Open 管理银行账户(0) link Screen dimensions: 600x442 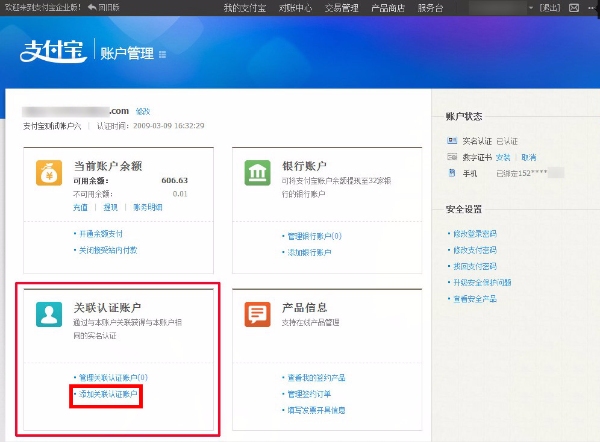pos(314,236)
